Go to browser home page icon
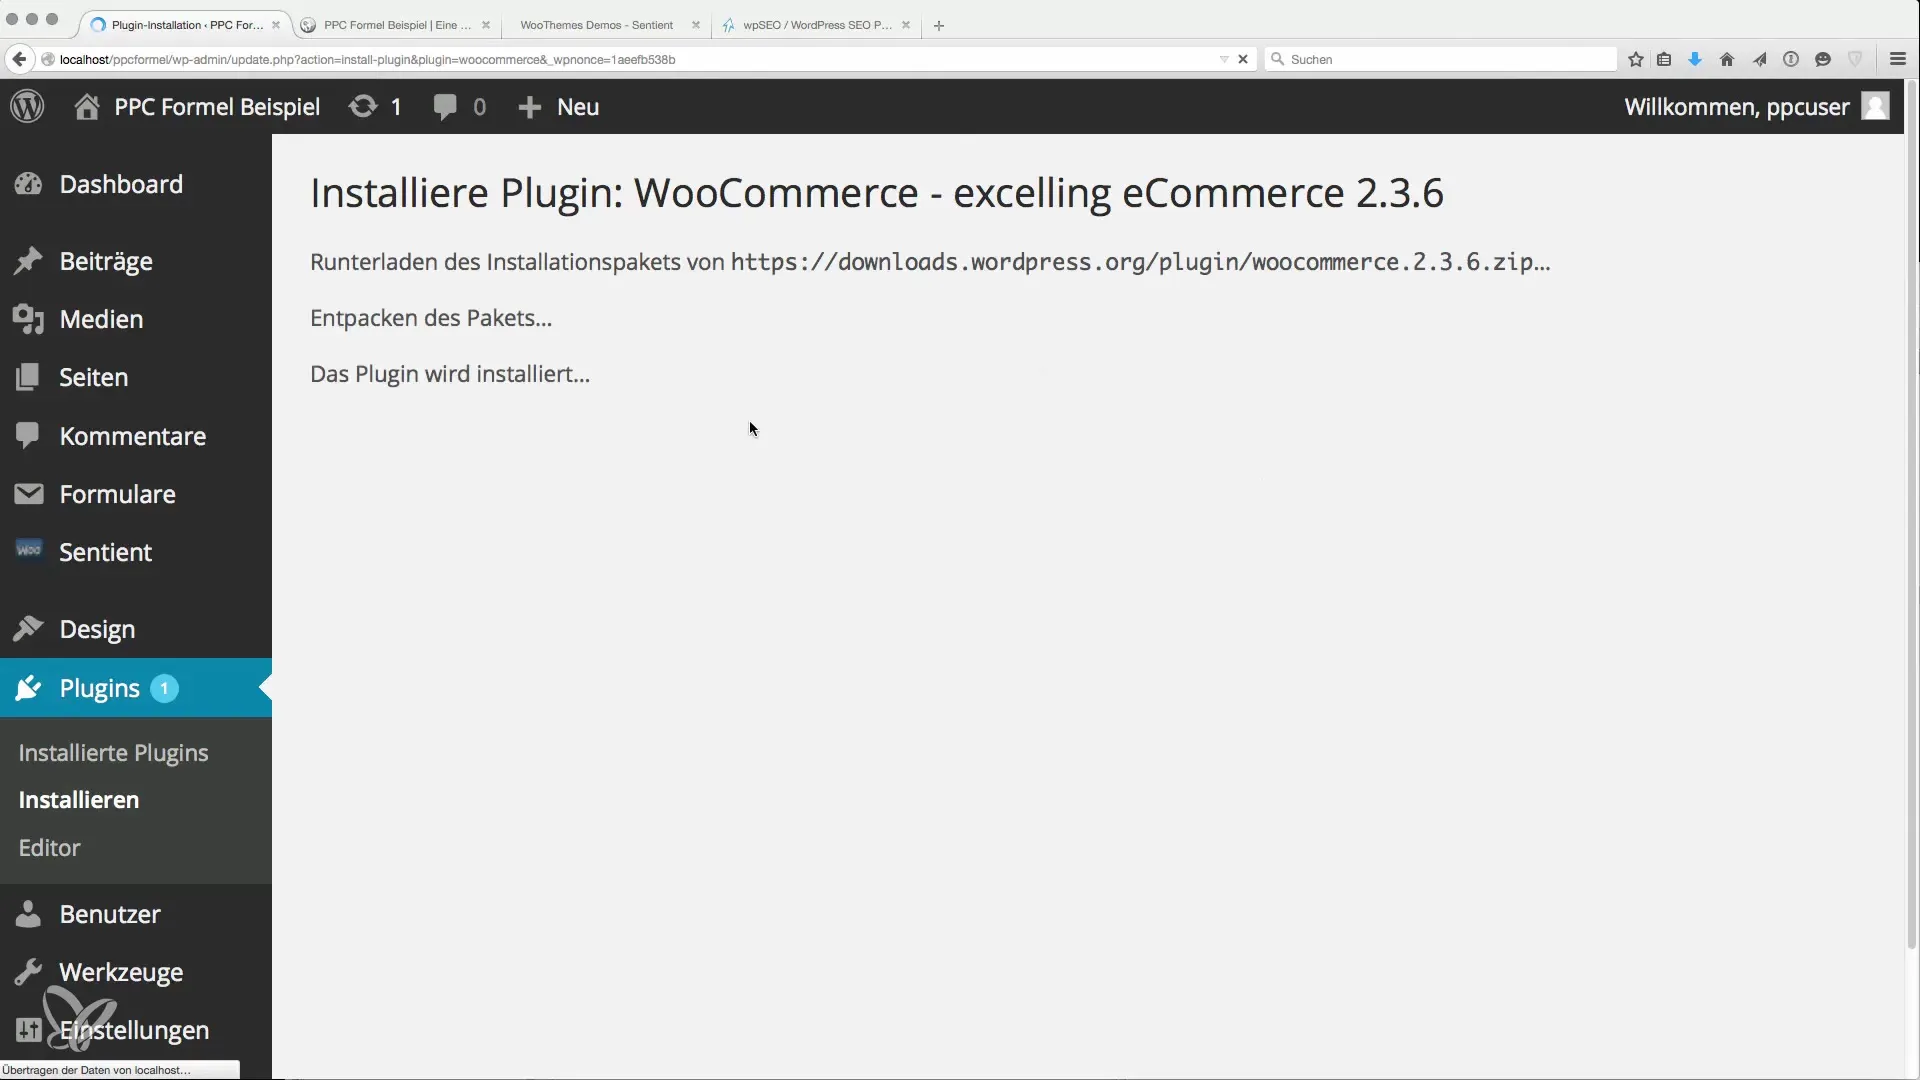The image size is (1920, 1080). click(1727, 59)
